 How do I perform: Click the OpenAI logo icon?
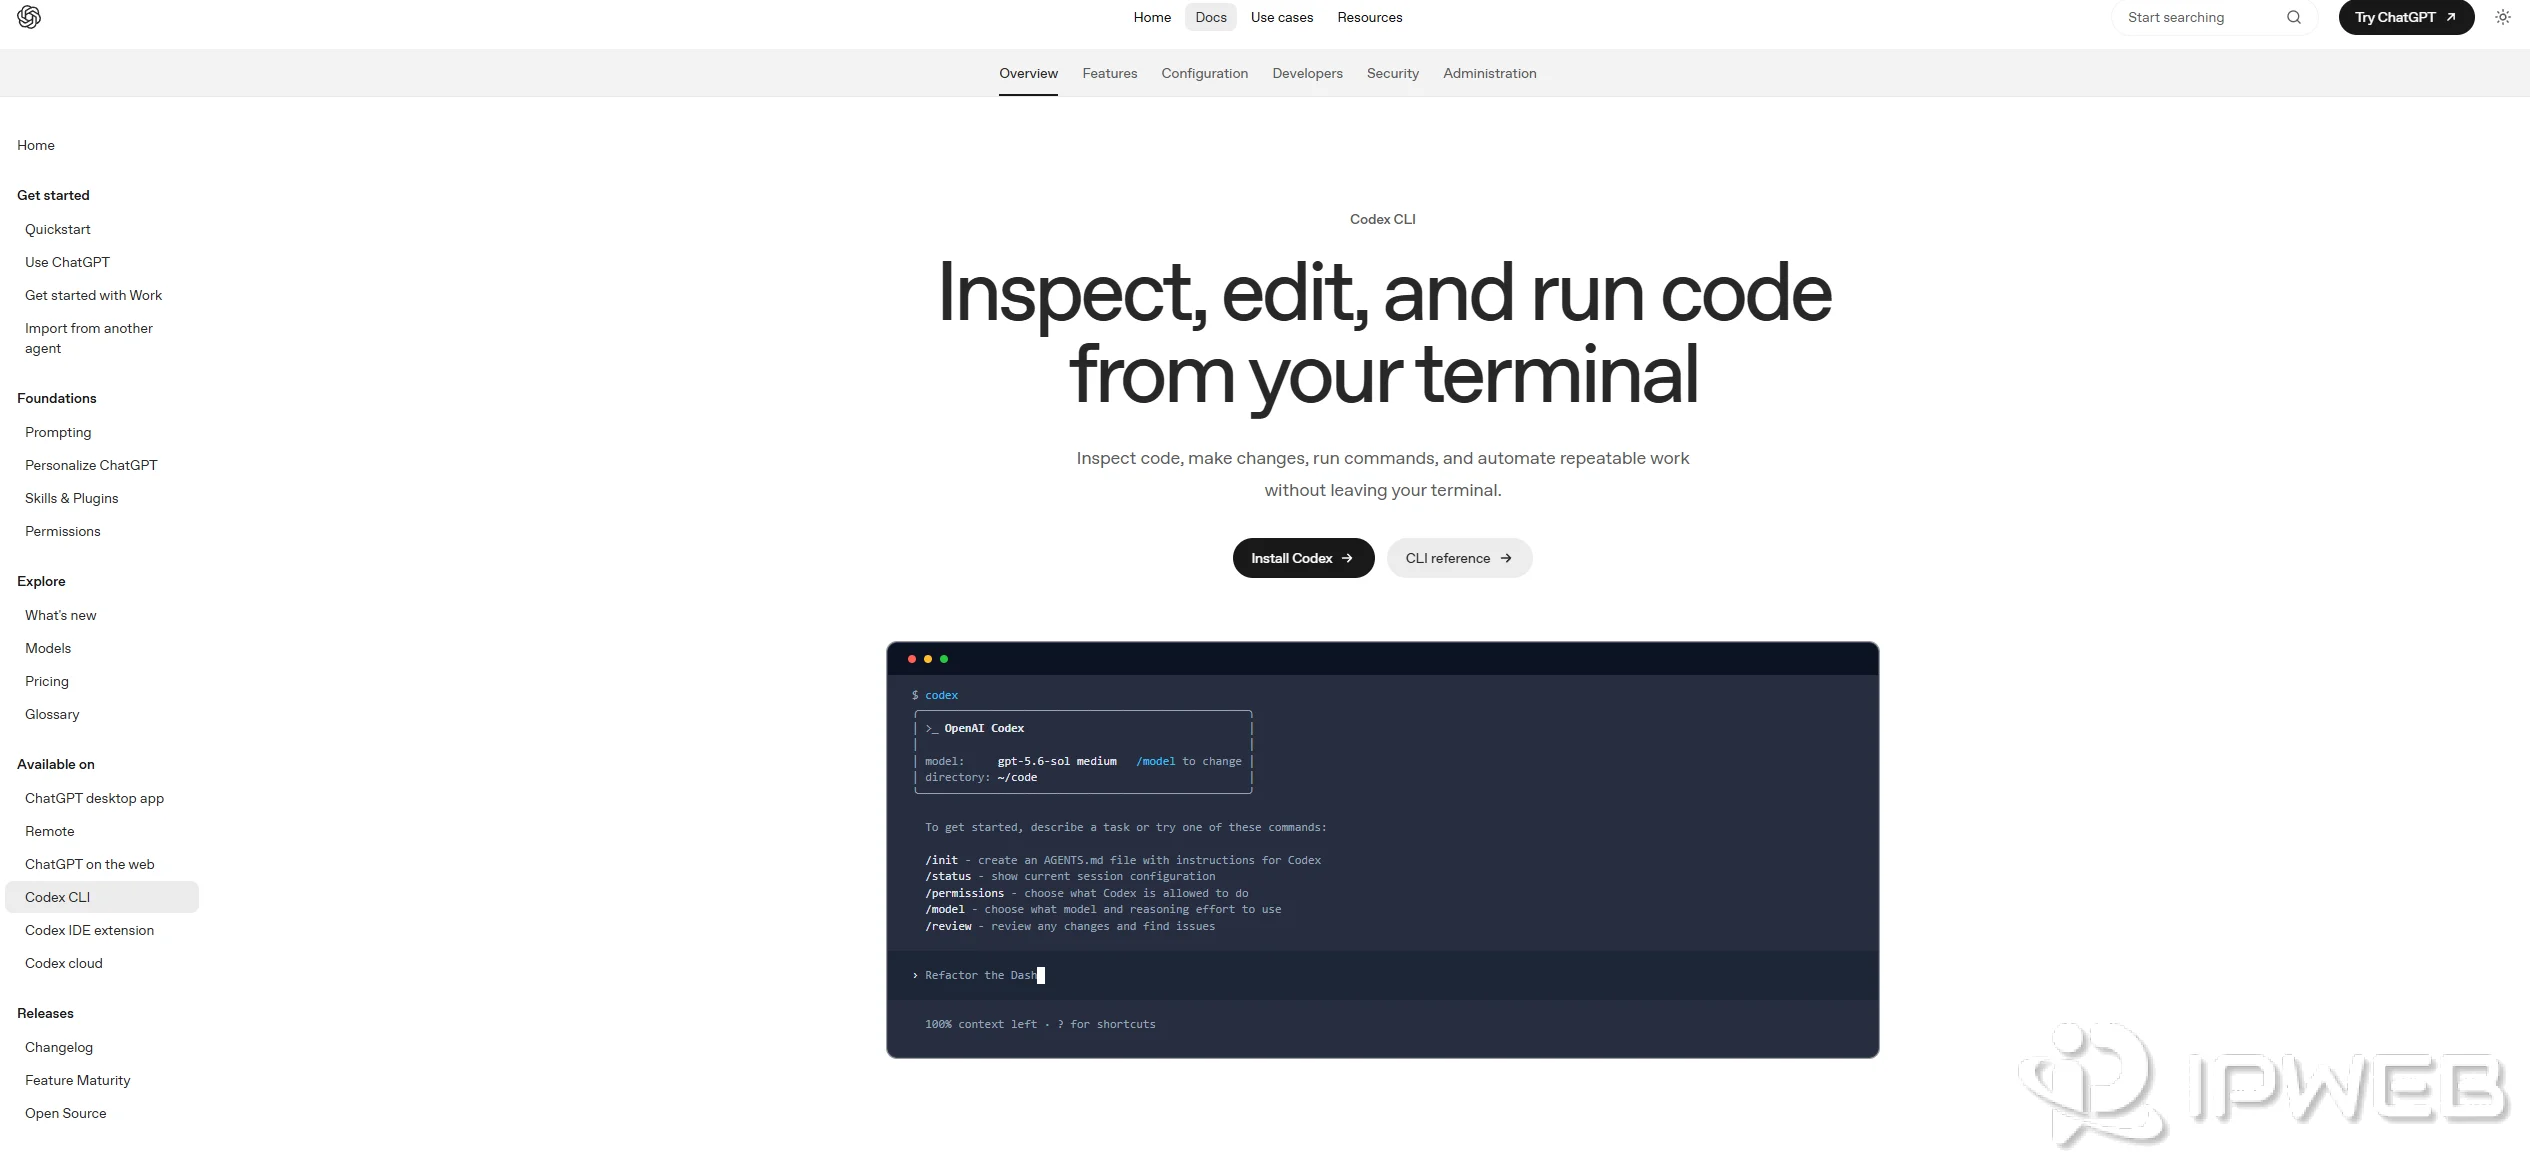click(29, 17)
